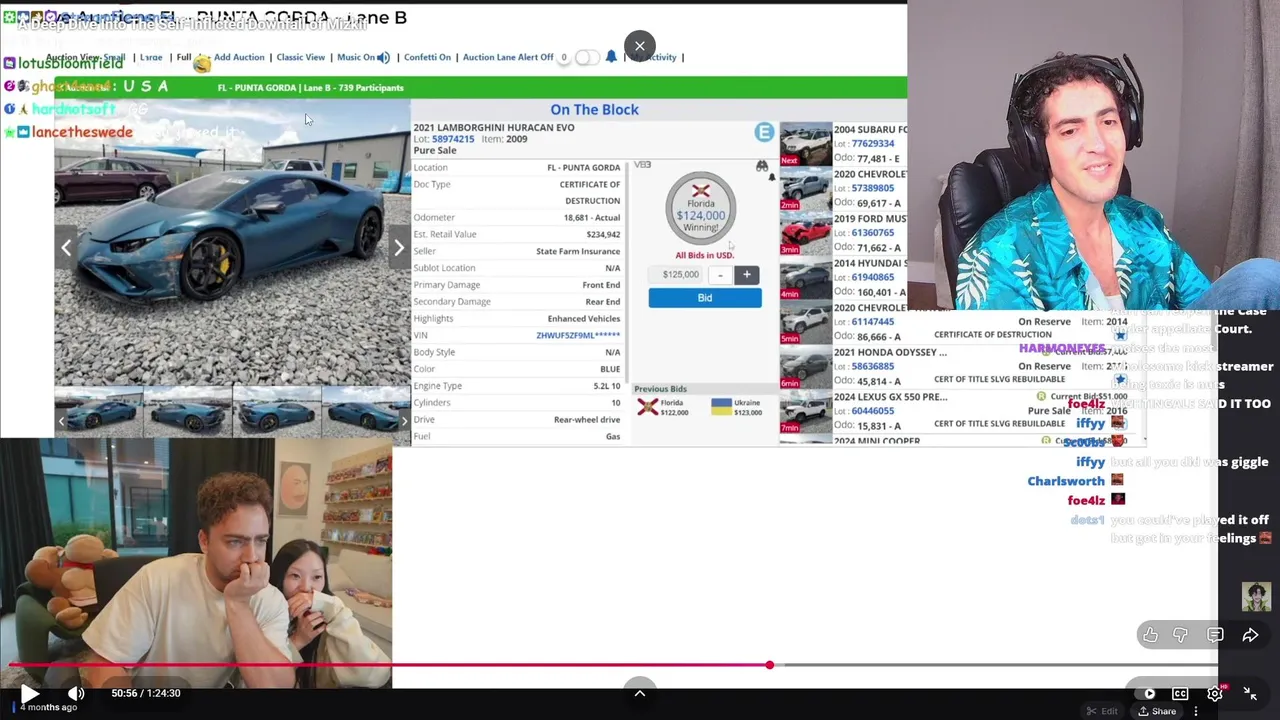This screenshot has height=720, width=1280.
Task: Dislike the video thumbs down
Action: point(1181,635)
